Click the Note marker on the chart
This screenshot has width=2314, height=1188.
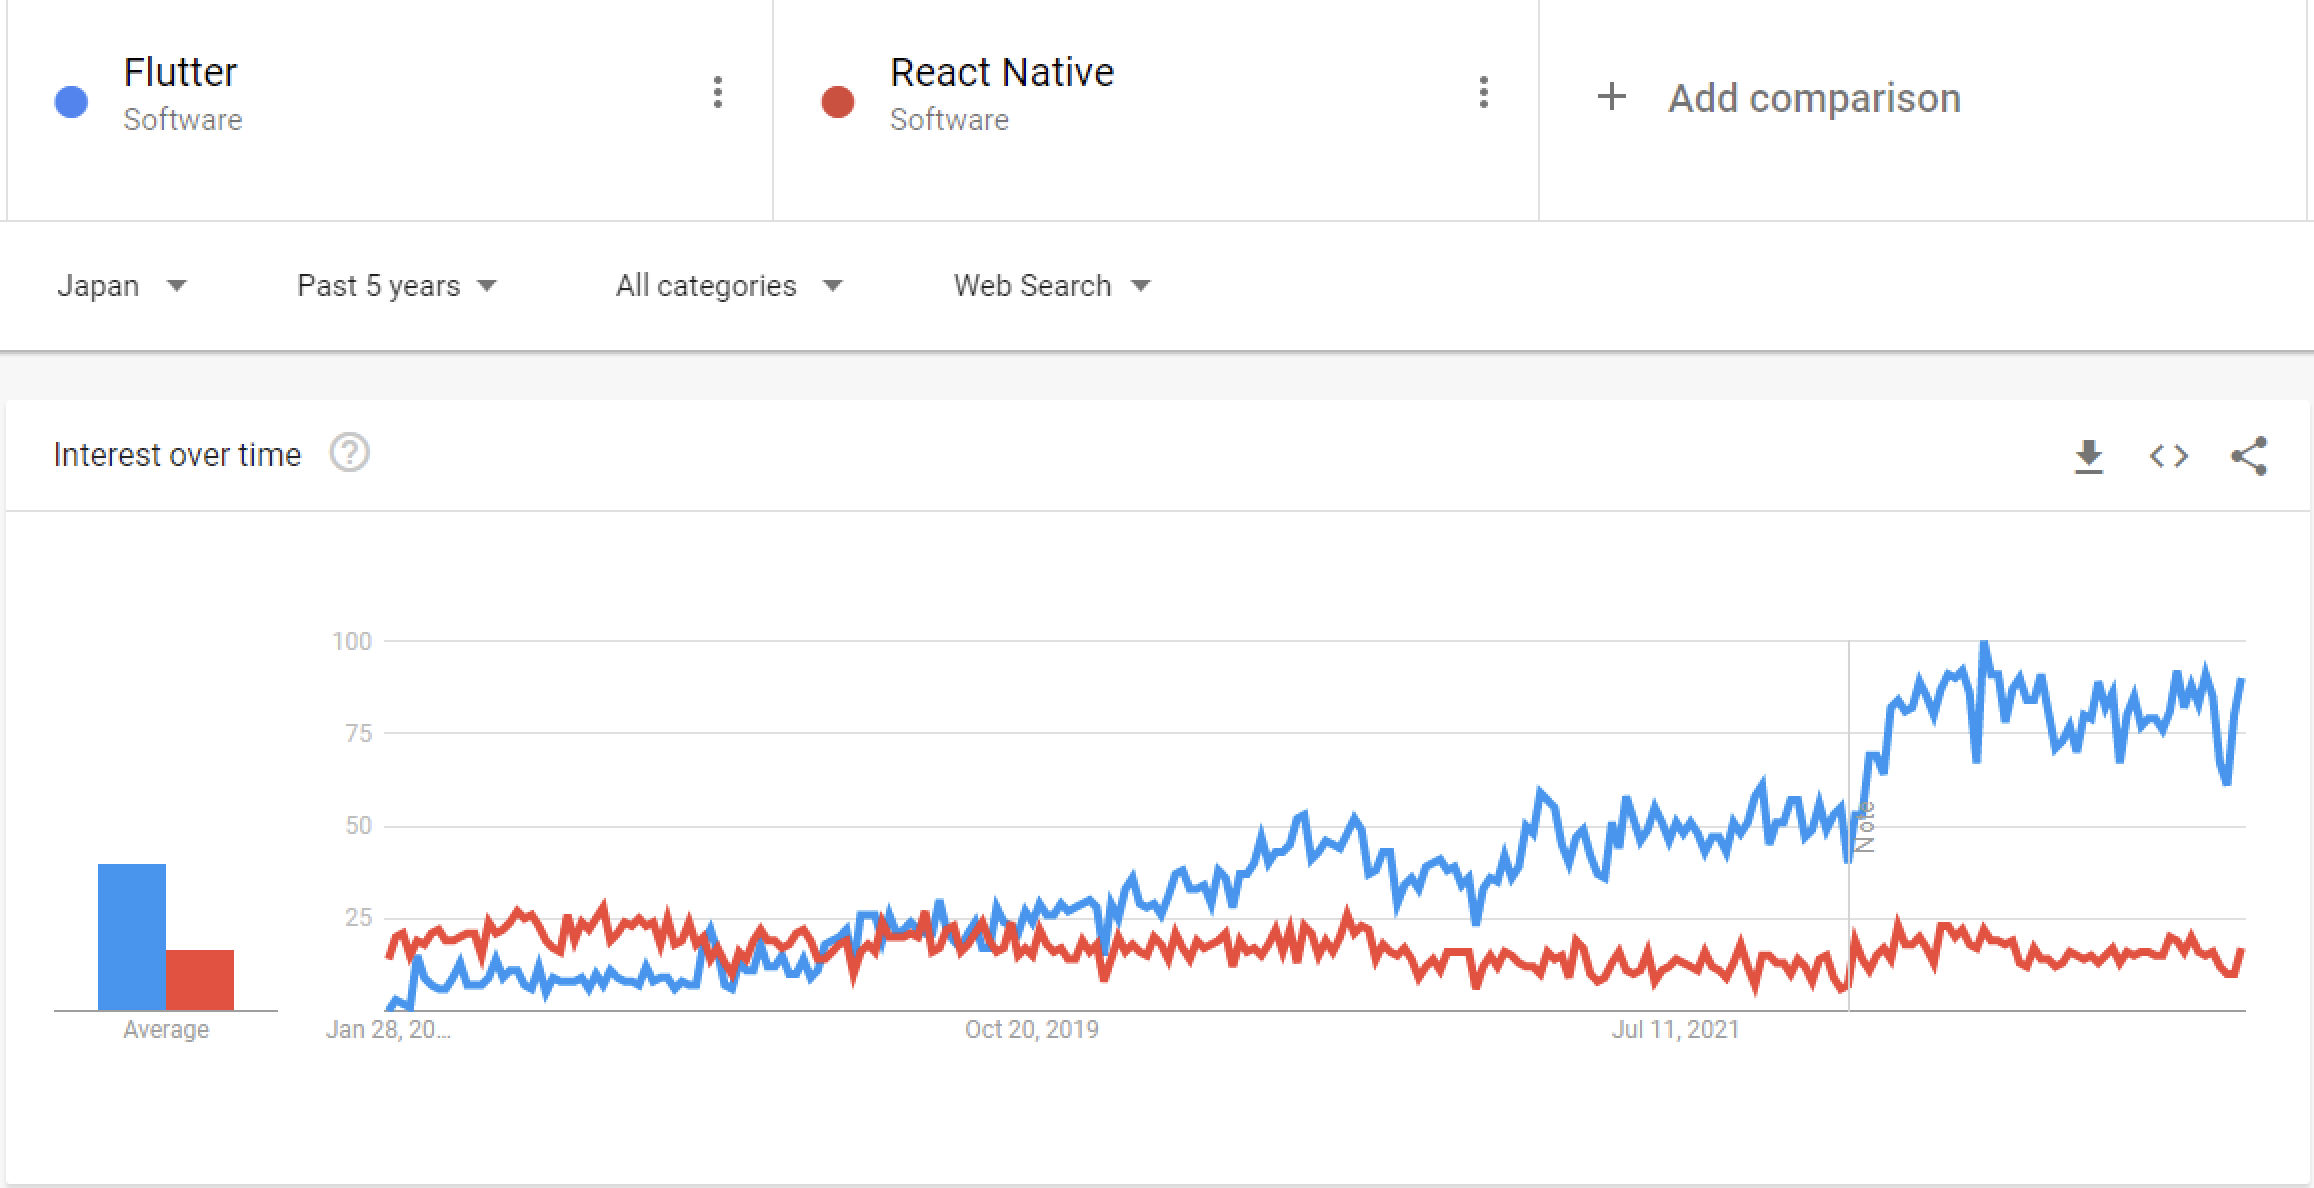point(1864,827)
